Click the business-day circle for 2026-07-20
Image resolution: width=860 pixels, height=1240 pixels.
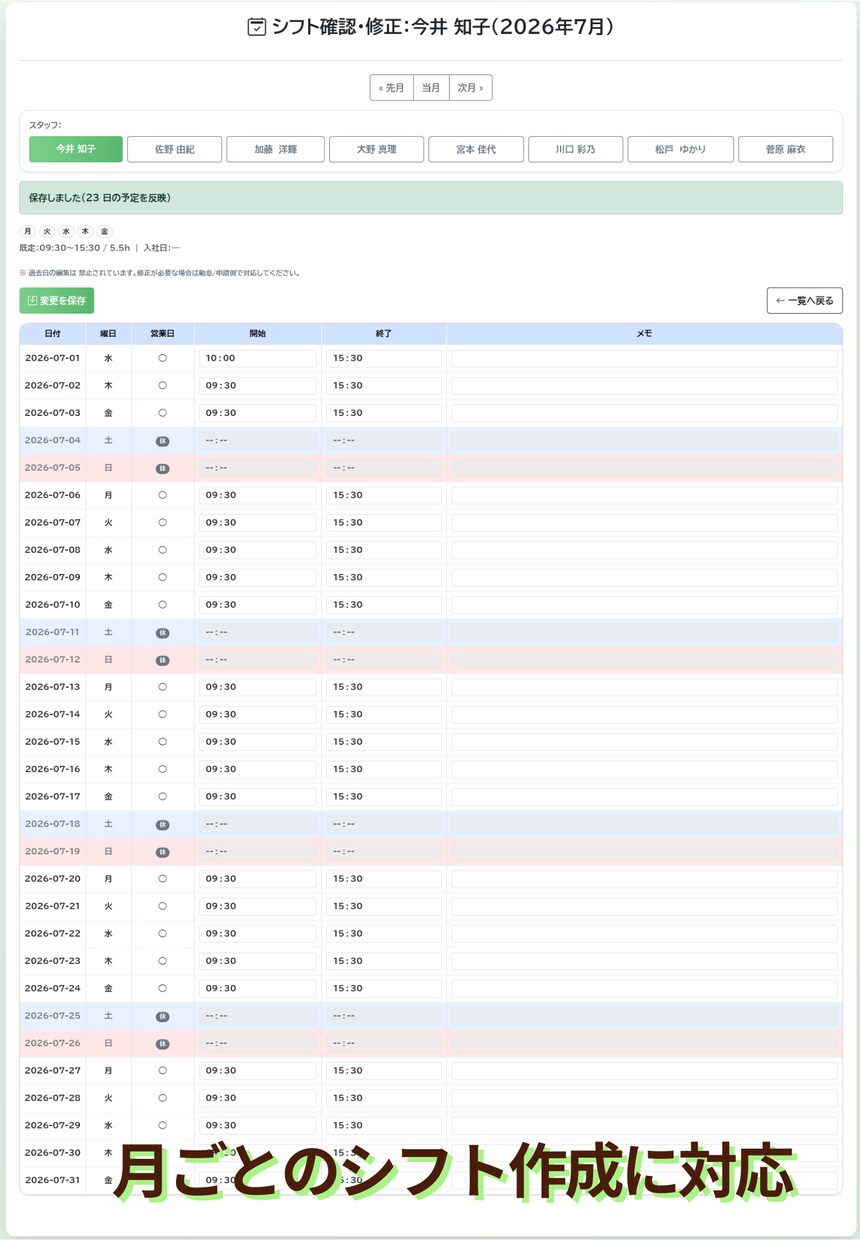162,879
